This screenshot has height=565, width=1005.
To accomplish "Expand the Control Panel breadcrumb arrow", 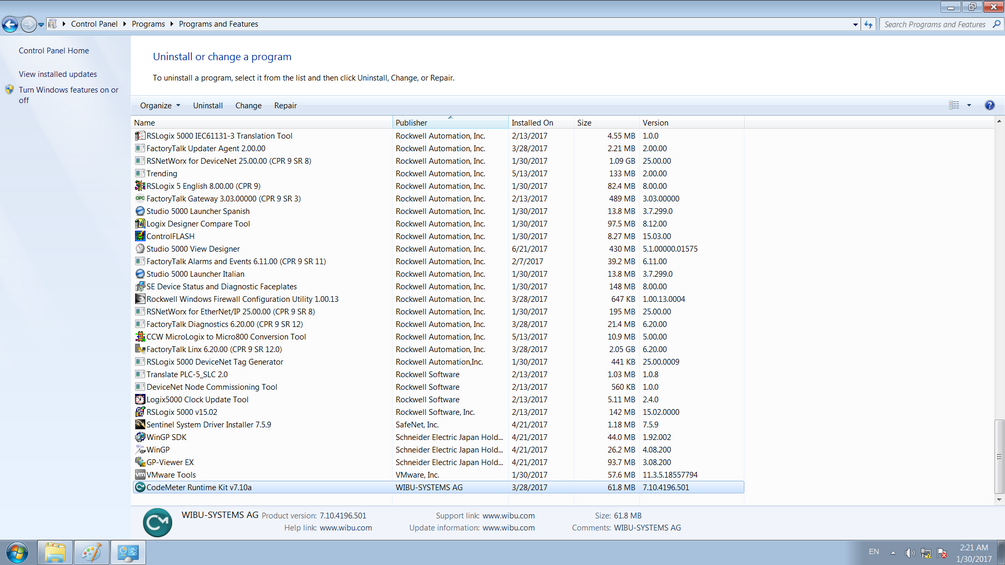I will (x=124, y=24).
